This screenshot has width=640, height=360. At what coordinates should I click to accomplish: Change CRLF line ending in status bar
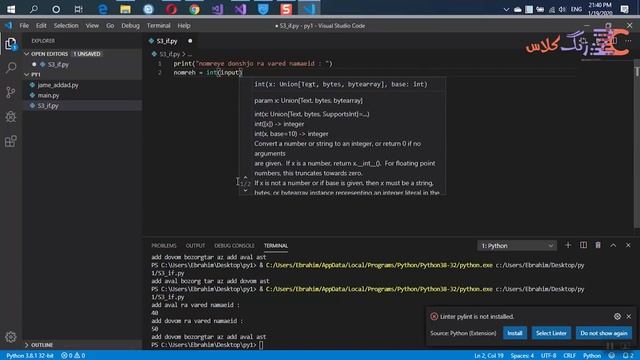569,356
